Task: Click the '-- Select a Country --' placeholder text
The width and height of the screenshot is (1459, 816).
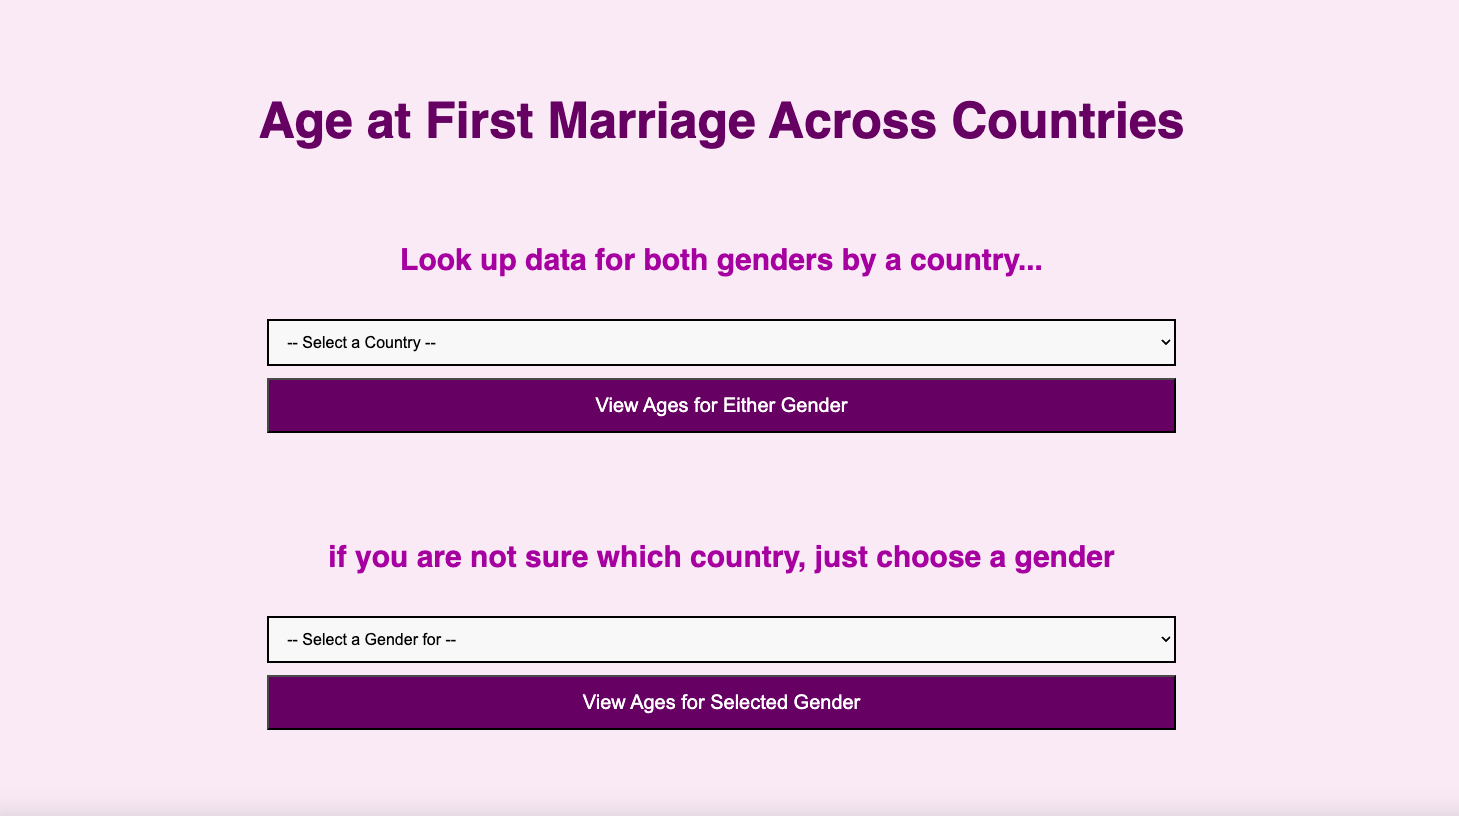Action: click(x=361, y=342)
